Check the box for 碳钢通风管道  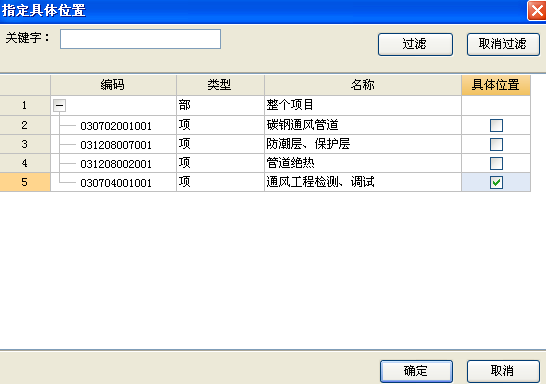[x=496, y=125]
